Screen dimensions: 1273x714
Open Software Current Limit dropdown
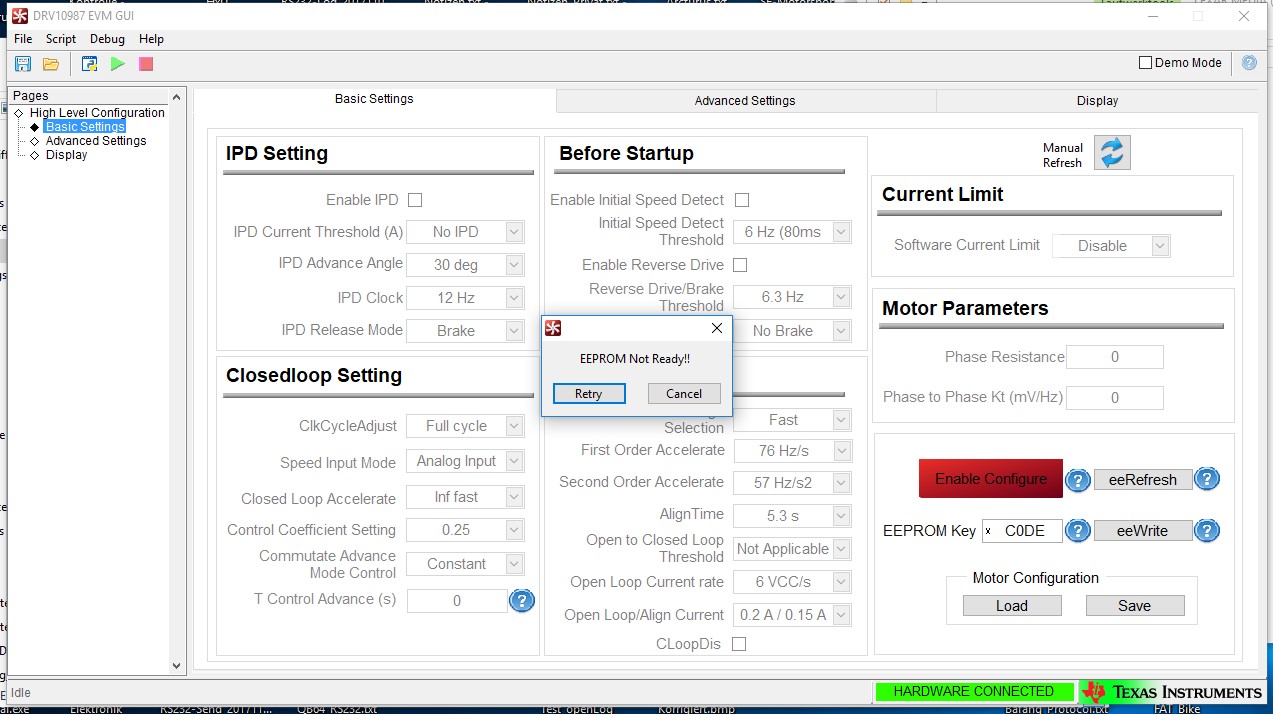(x=1111, y=246)
